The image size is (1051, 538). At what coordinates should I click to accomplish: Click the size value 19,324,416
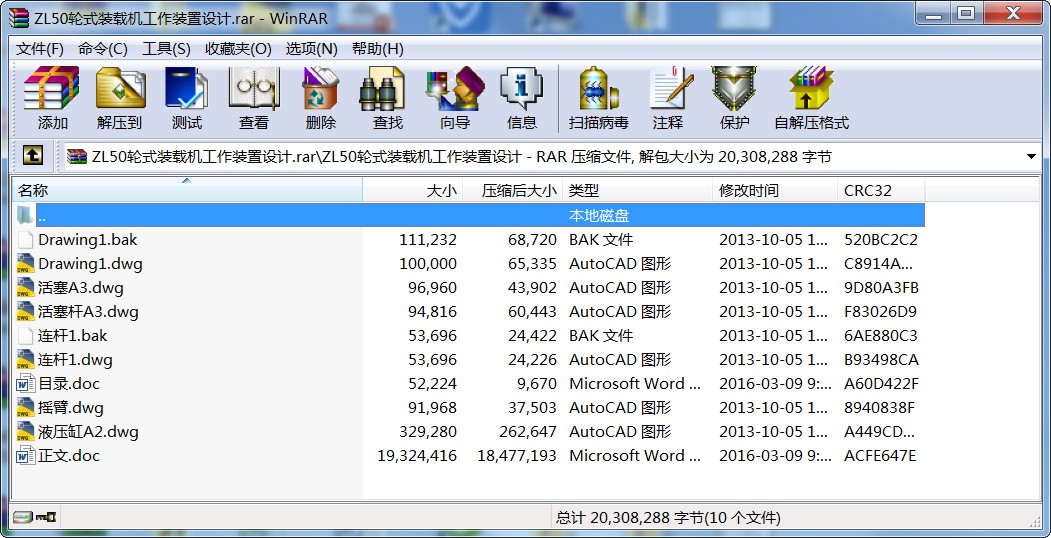417,456
